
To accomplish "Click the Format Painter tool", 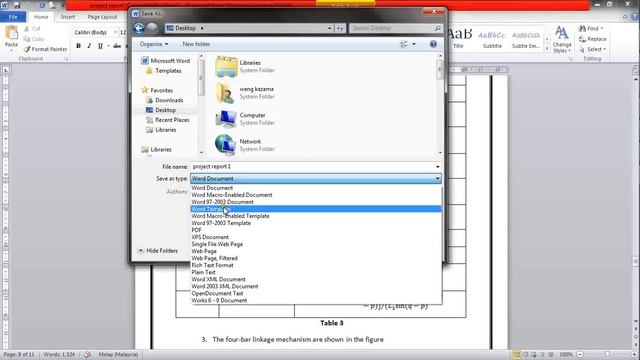I will [45, 49].
